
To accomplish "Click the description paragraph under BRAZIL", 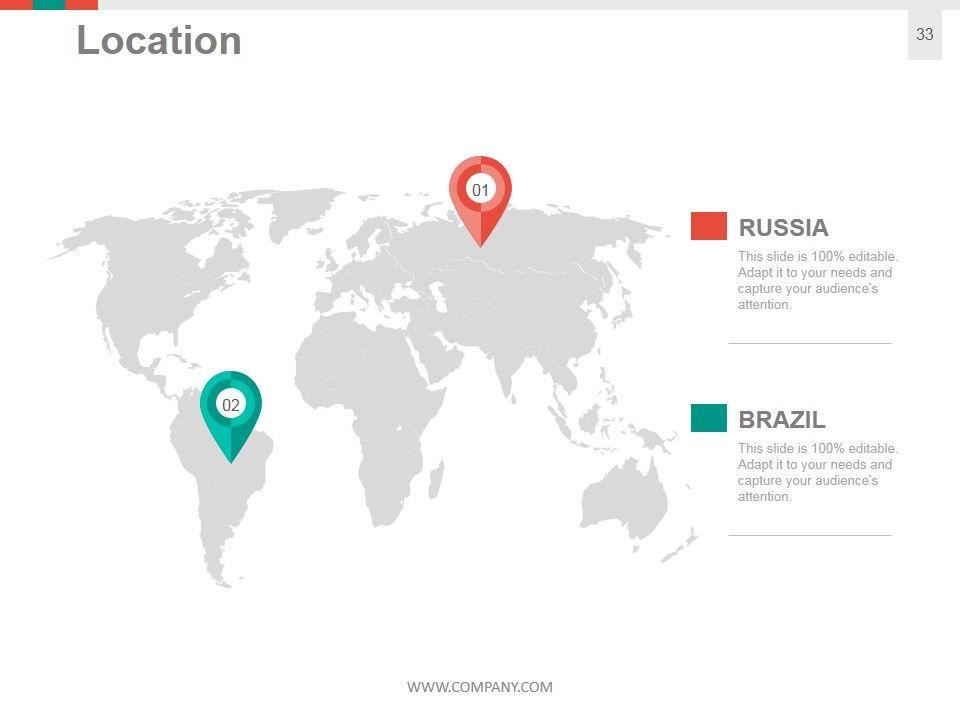I will click(x=817, y=472).
